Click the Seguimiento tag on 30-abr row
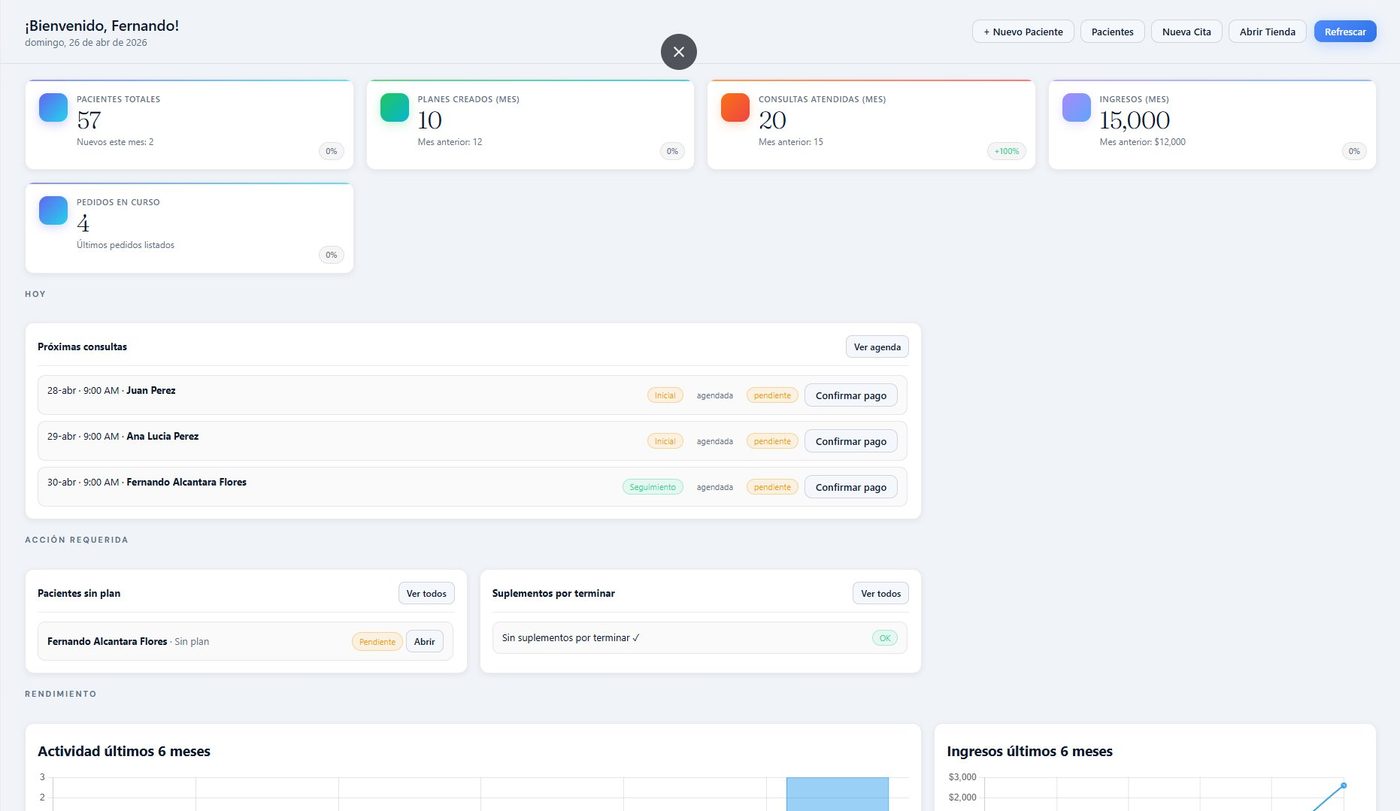 [653, 487]
